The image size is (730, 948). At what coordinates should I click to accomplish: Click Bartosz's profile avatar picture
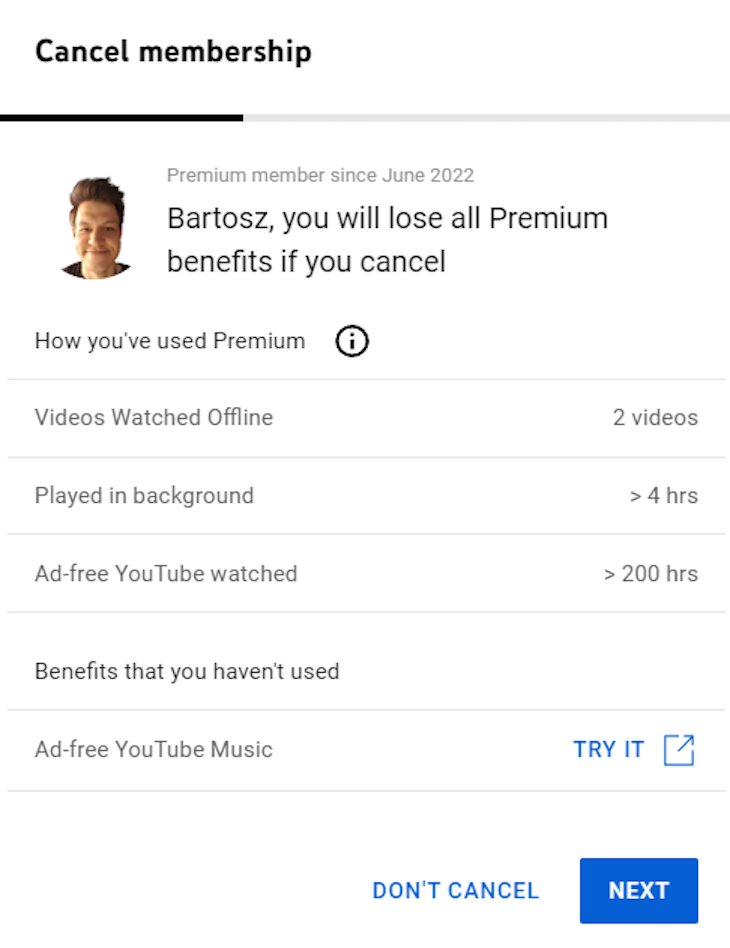pos(96,228)
